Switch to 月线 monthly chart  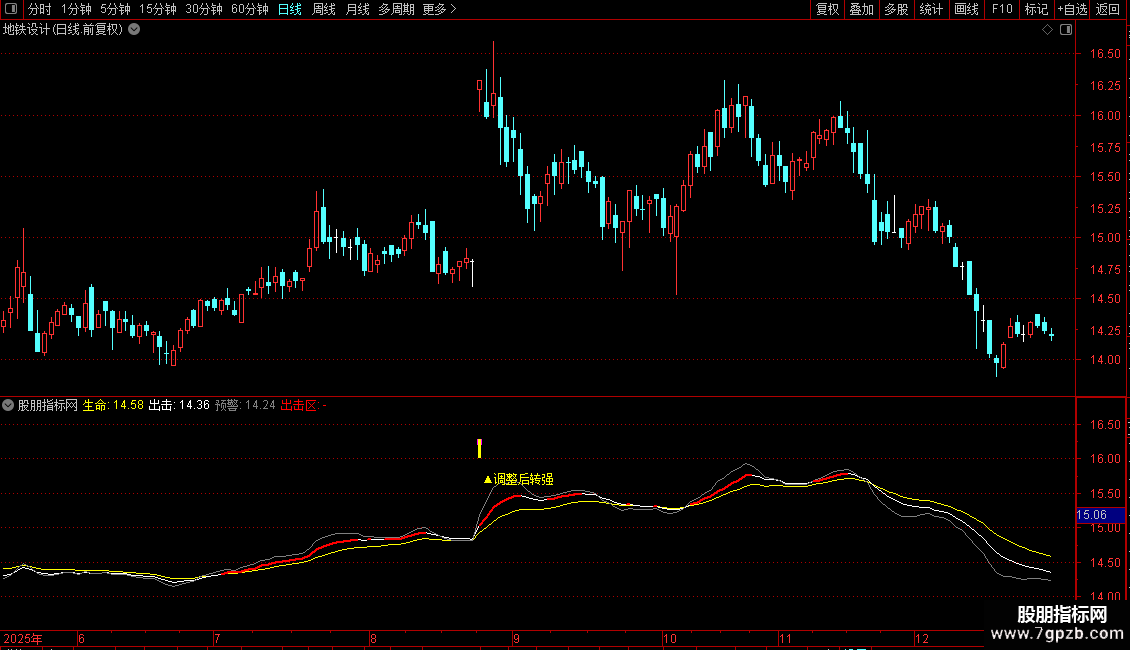(x=357, y=9)
